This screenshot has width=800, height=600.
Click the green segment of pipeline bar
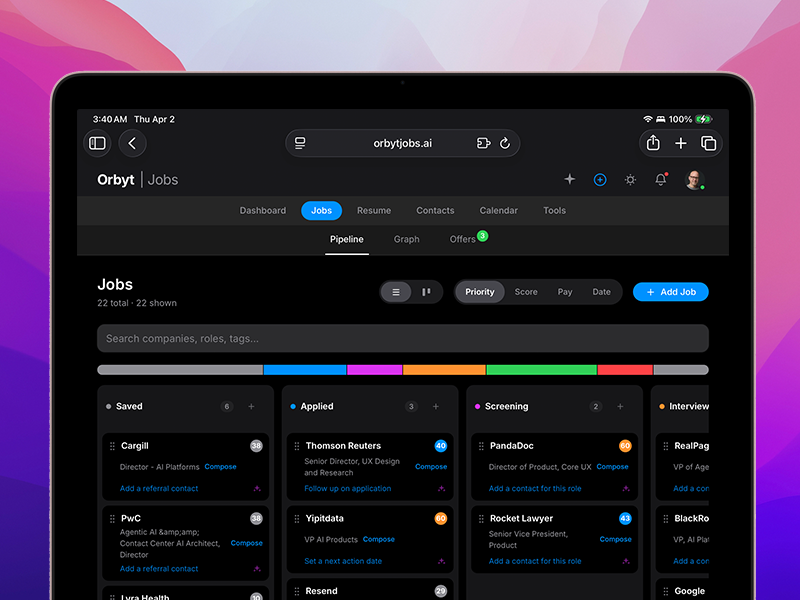(x=541, y=370)
